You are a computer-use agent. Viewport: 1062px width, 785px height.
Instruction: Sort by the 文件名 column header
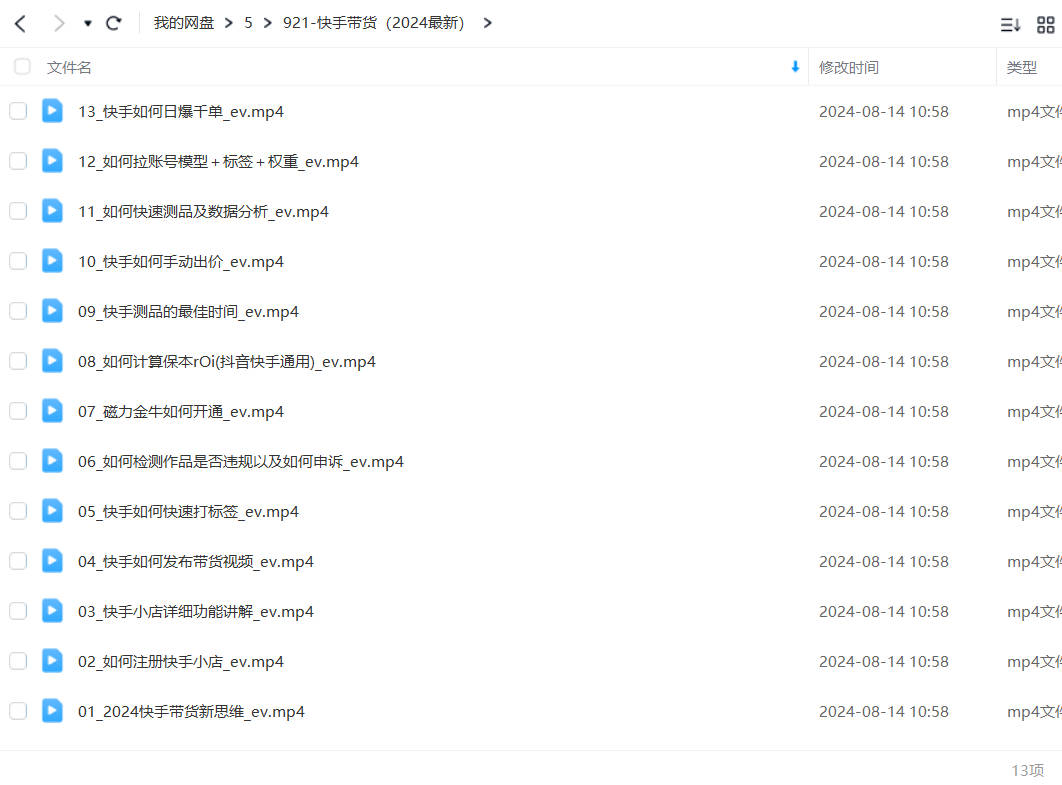click(x=69, y=68)
